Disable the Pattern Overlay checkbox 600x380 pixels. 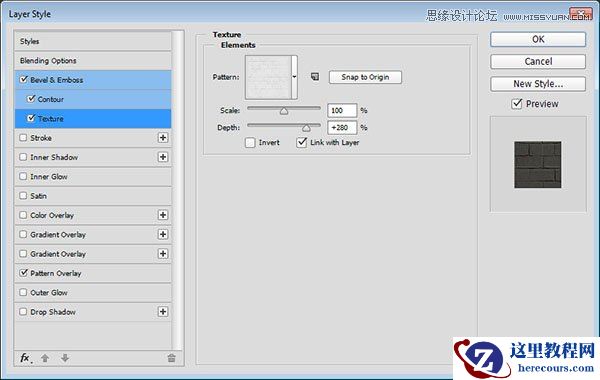click(24, 273)
